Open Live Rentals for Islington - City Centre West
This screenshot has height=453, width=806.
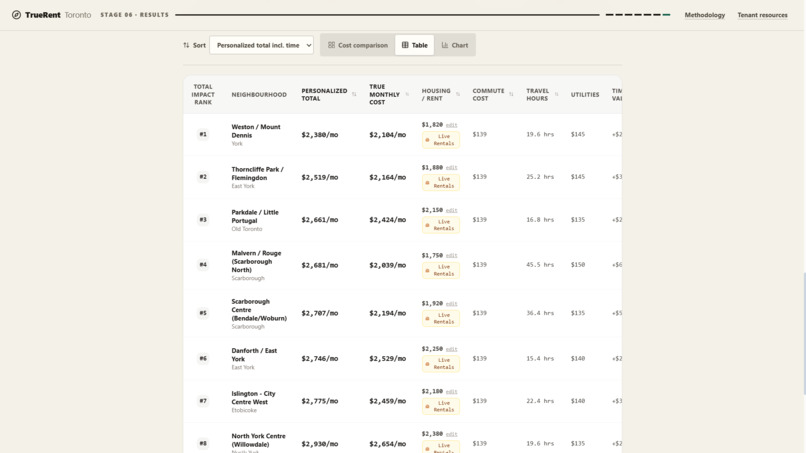point(441,406)
